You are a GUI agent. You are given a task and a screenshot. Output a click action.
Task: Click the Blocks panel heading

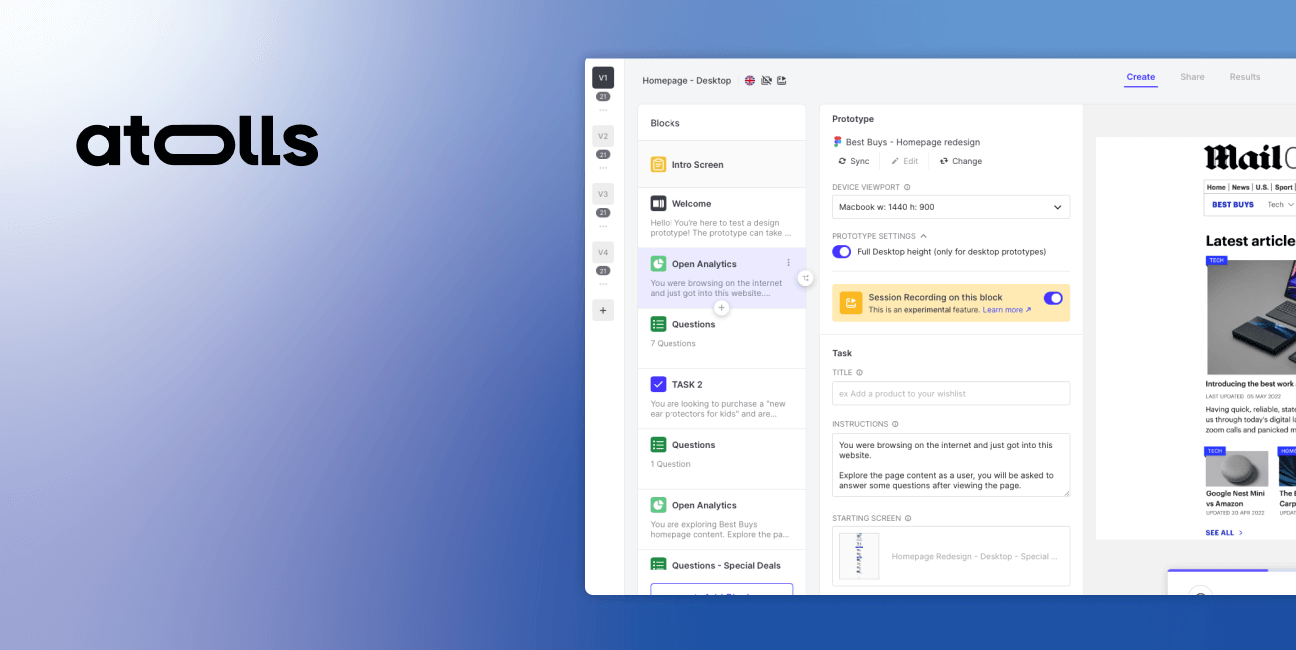tap(665, 123)
